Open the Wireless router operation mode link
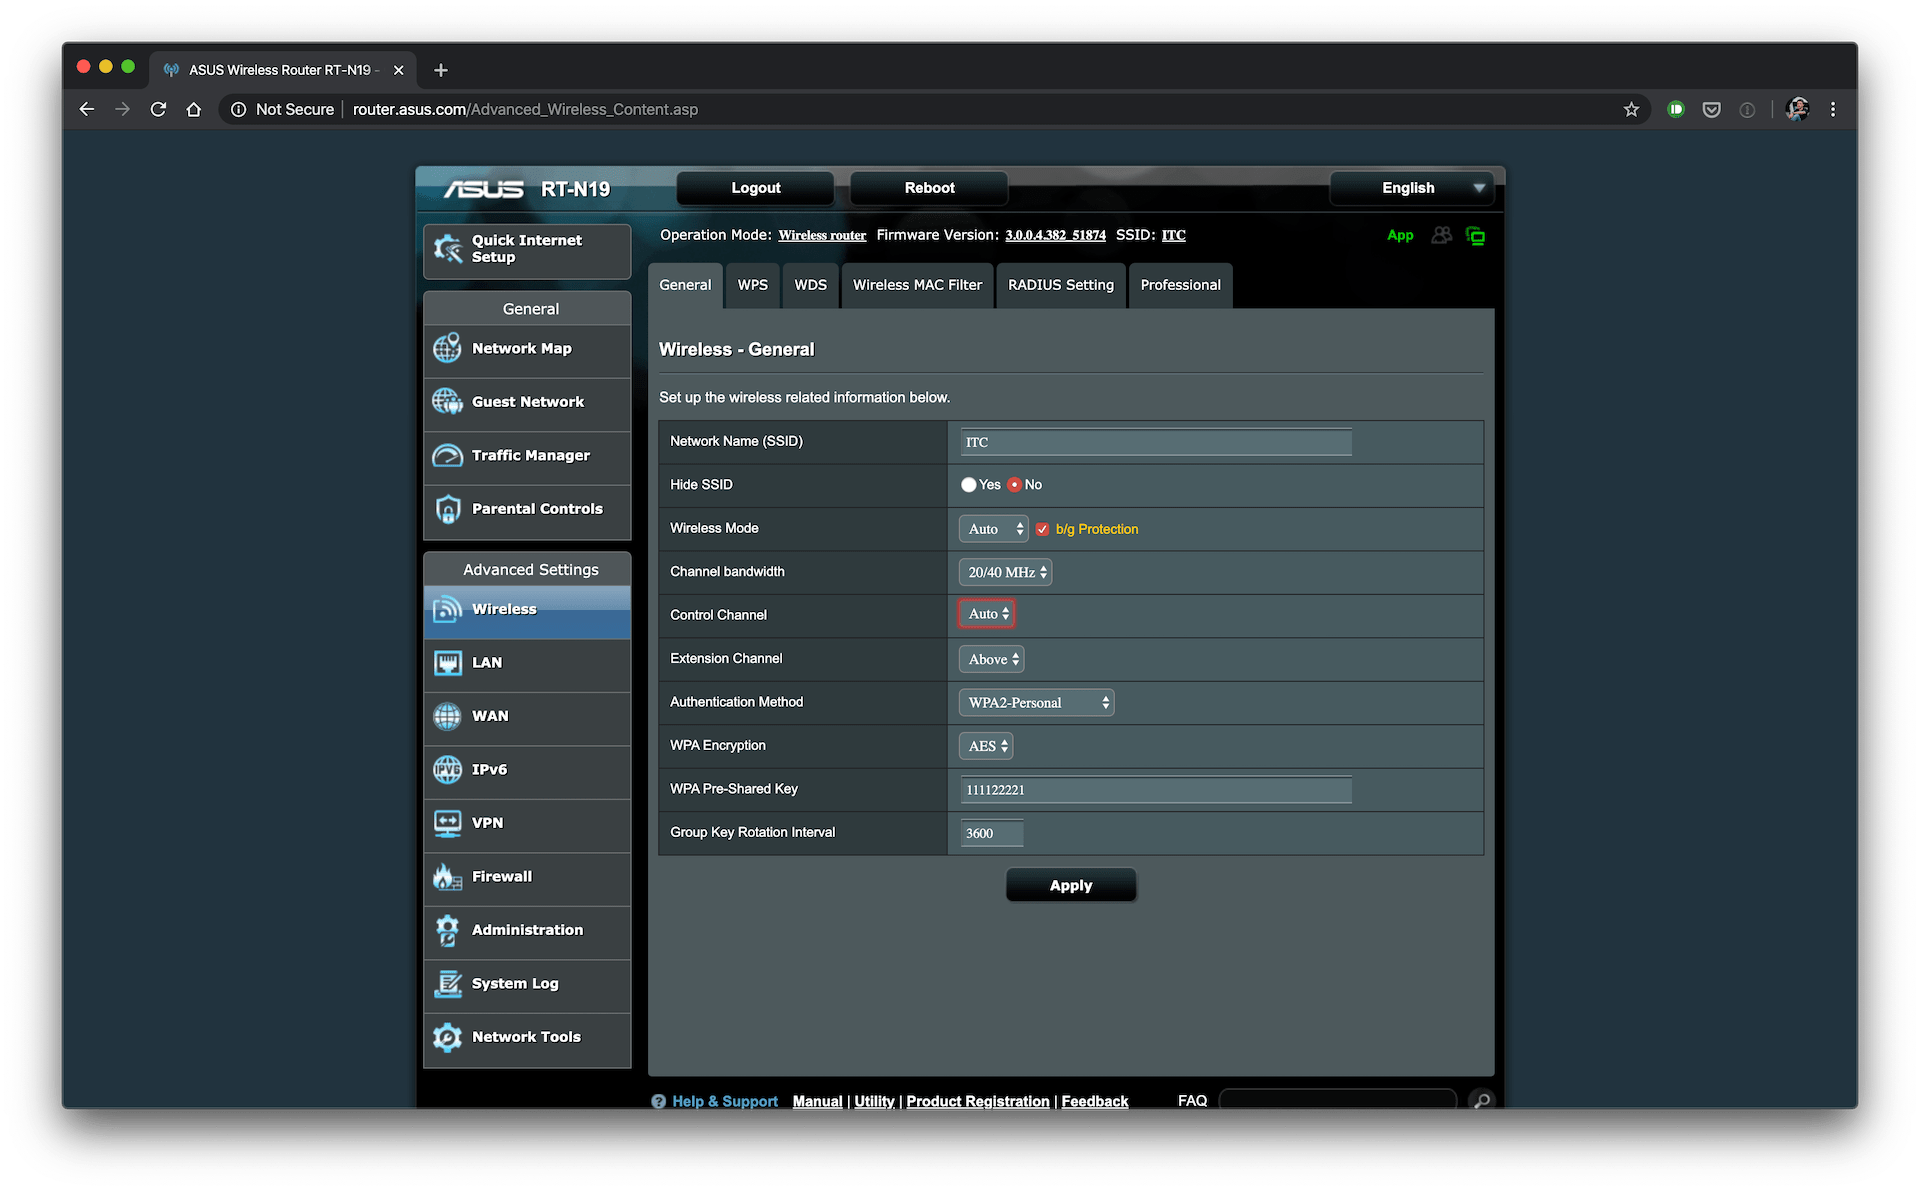 [822, 236]
